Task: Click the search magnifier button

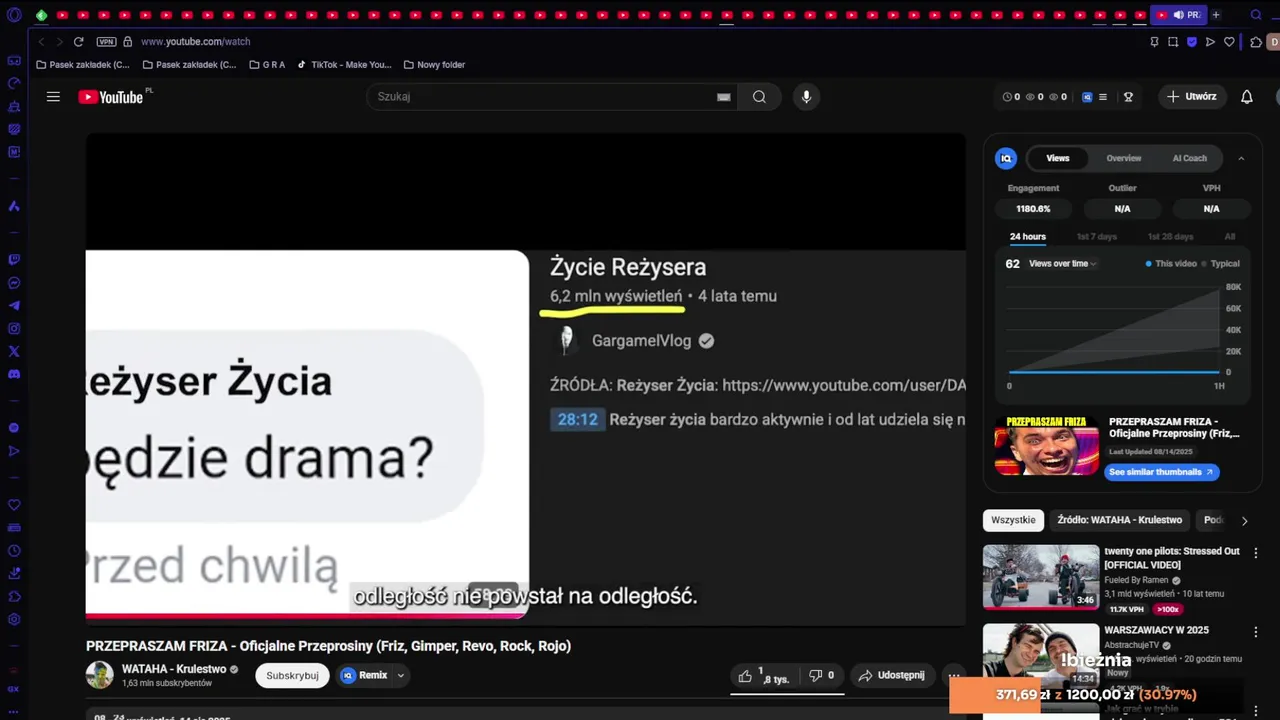Action: click(x=760, y=97)
